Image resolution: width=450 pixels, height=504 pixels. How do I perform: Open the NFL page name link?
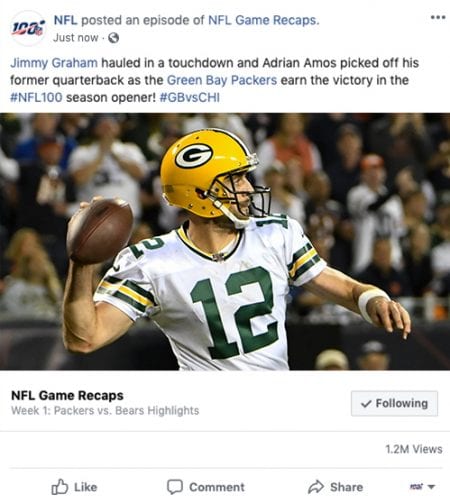coord(65,20)
